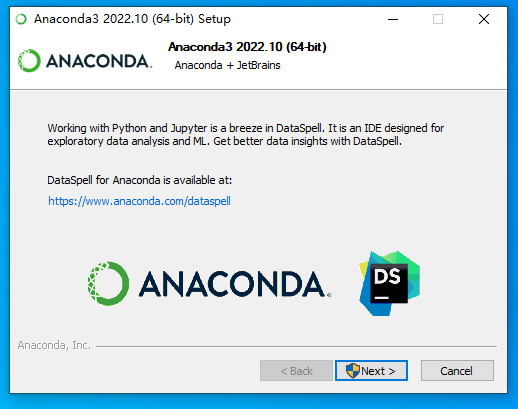Image resolution: width=518 pixels, height=409 pixels.
Task: Click the greyed-out maximize window button
Action: tap(438, 19)
